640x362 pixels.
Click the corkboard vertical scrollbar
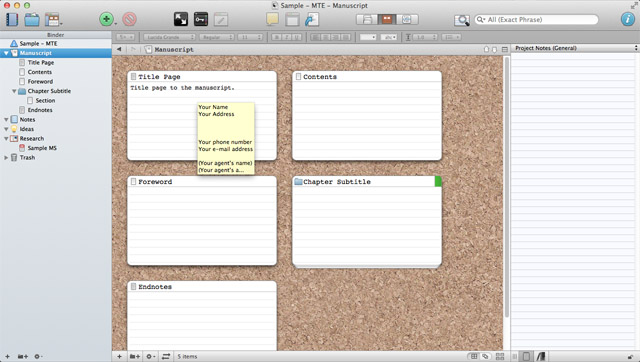click(x=507, y=187)
